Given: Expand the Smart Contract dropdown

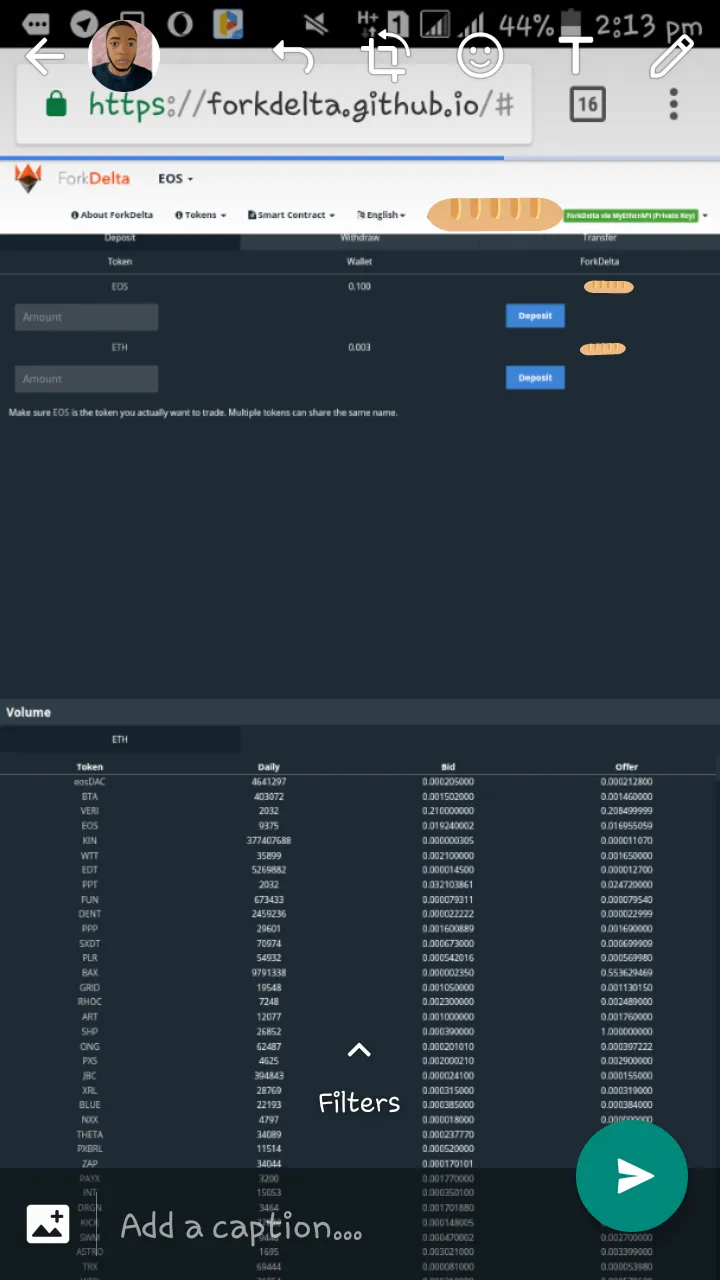Looking at the screenshot, I should (291, 215).
